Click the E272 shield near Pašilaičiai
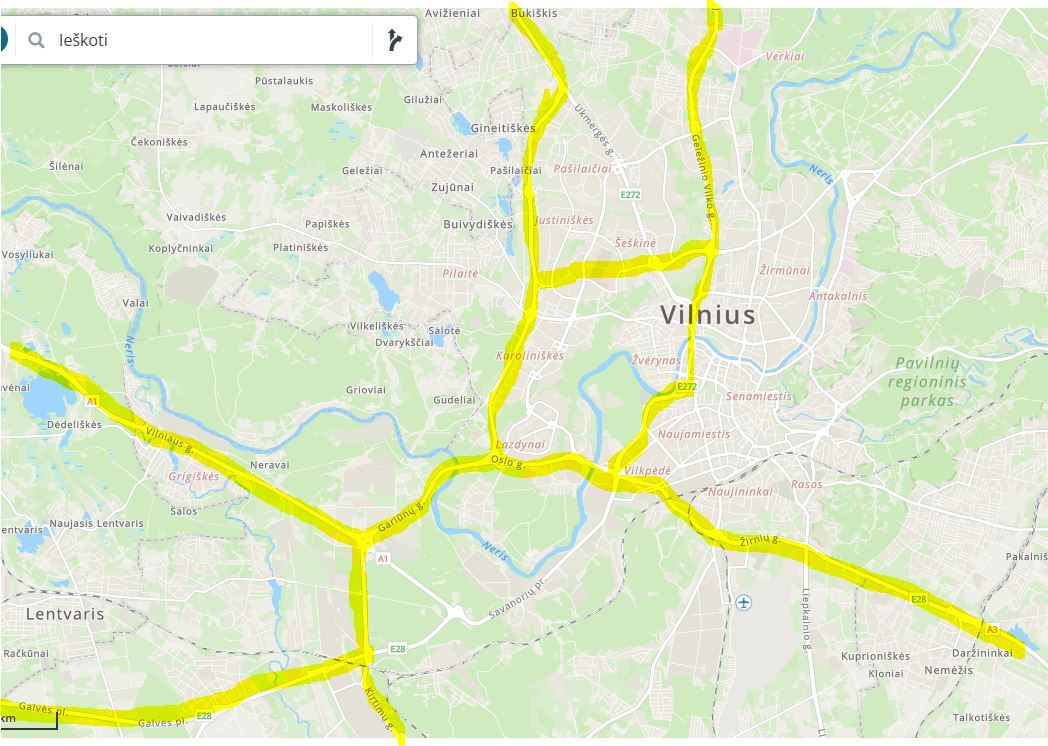 click(630, 195)
